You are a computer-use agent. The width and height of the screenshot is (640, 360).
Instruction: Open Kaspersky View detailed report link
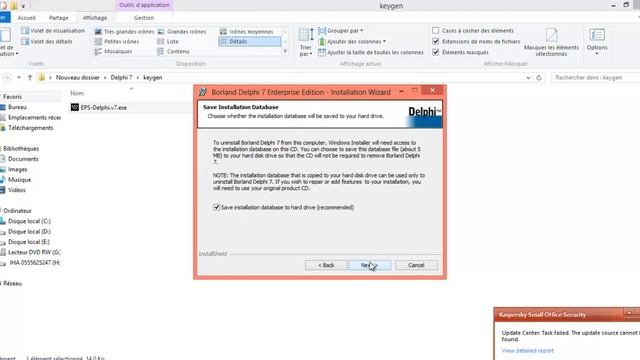527,351
